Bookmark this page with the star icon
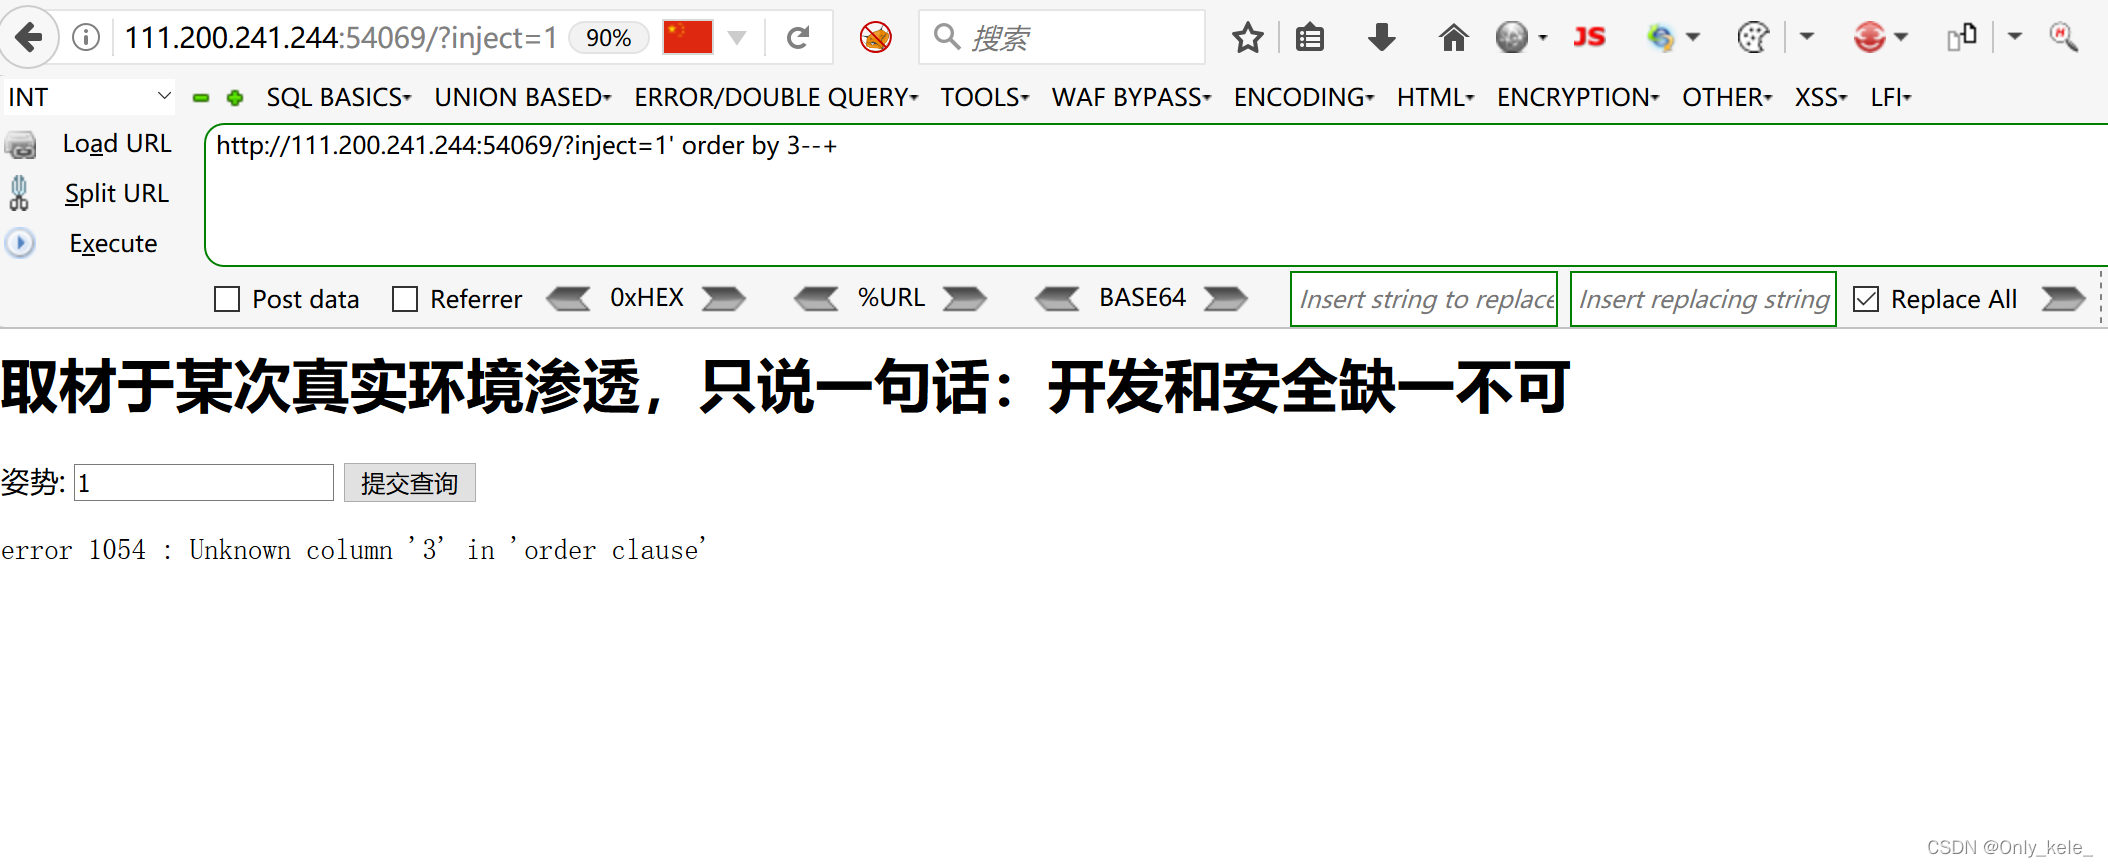2108x867 pixels. point(1247,38)
